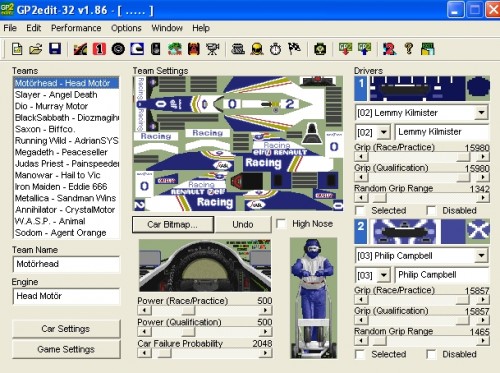Decrease Power (Qualification) with left arrow
Image resolution: width=500 pixels, height=373 pixels.
pyautogui.click(x=144, y=332)
